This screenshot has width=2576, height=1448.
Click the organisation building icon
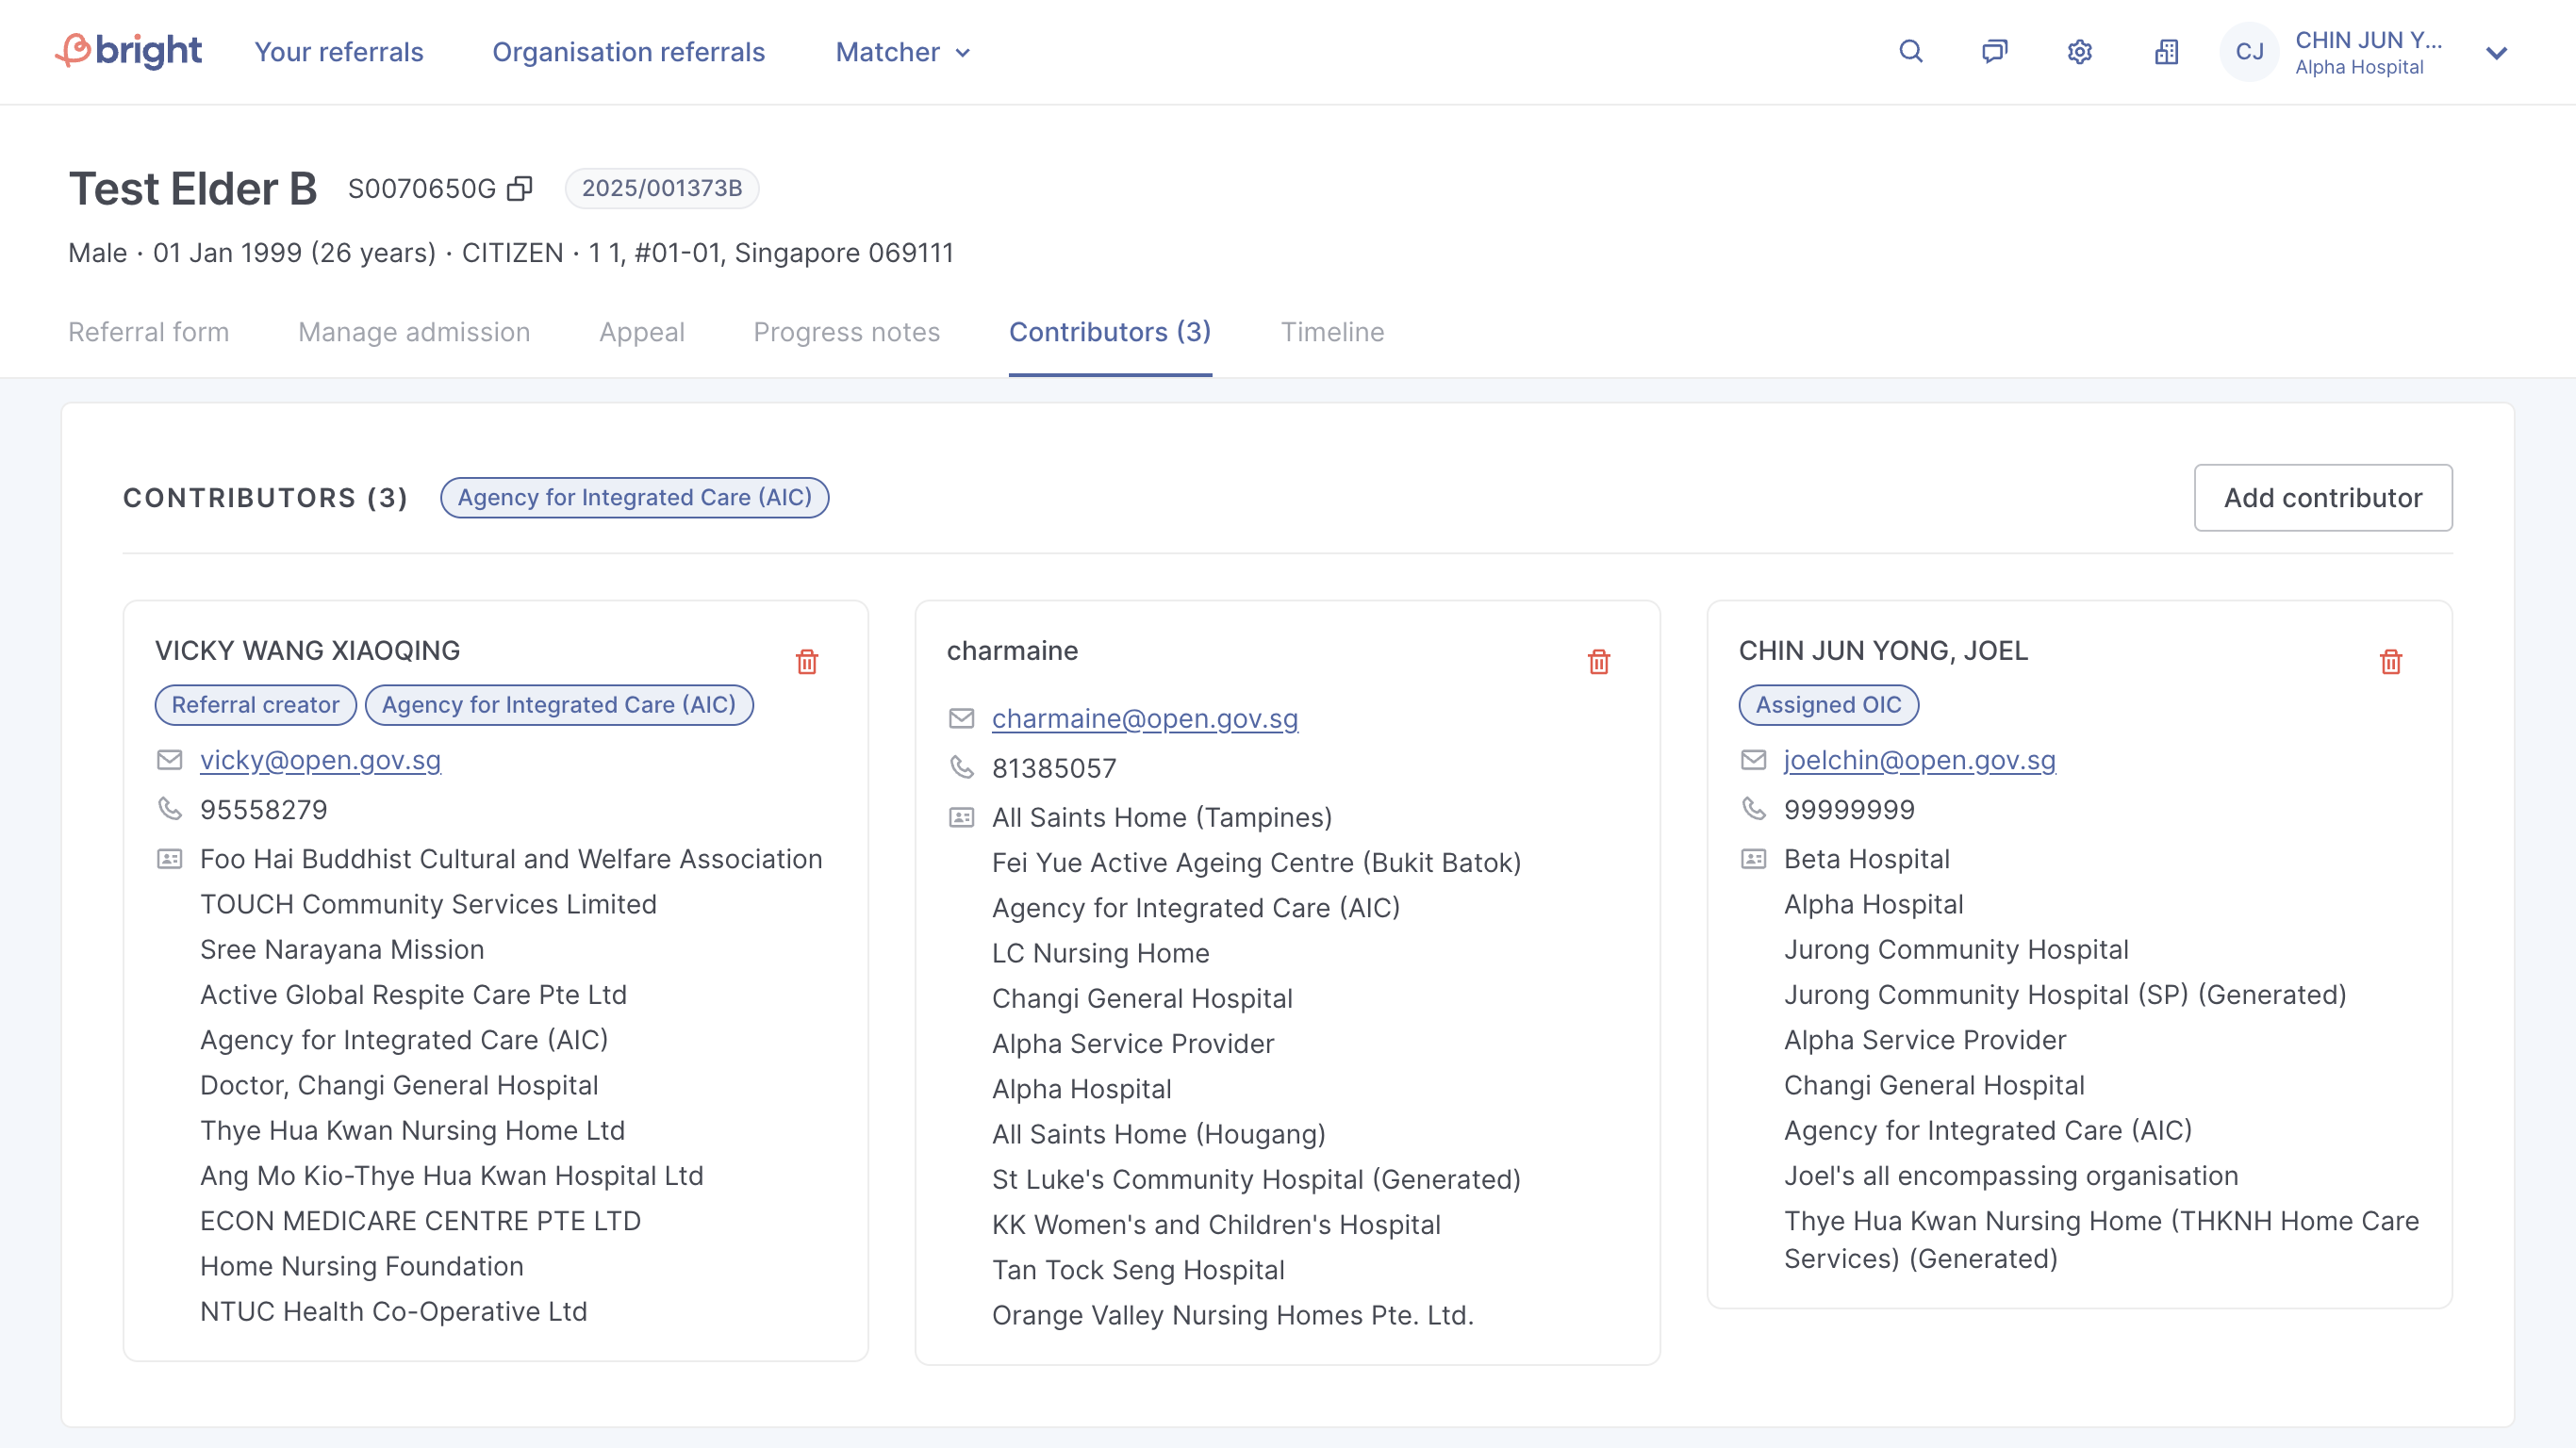click(x=2166, y=52)
